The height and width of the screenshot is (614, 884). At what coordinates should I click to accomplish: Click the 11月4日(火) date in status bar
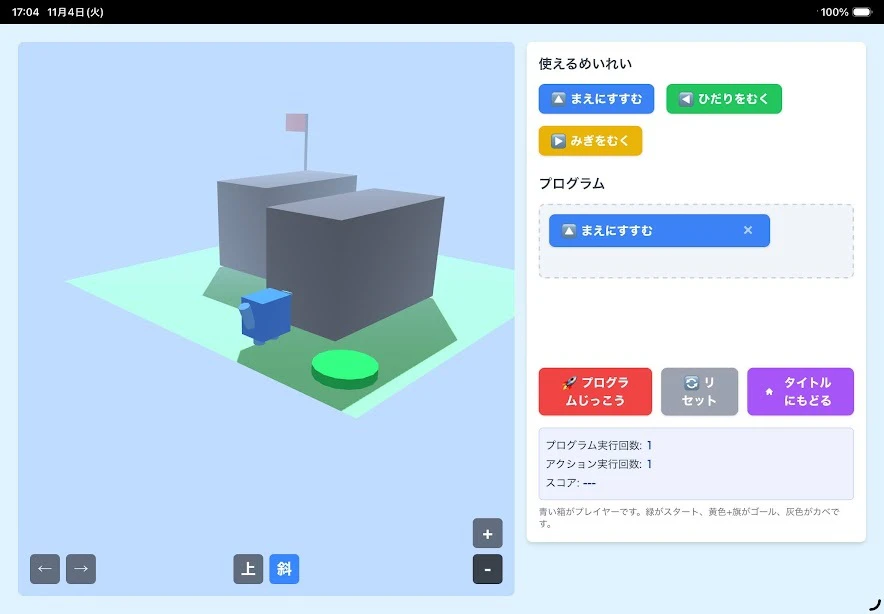tap(75, 12)
